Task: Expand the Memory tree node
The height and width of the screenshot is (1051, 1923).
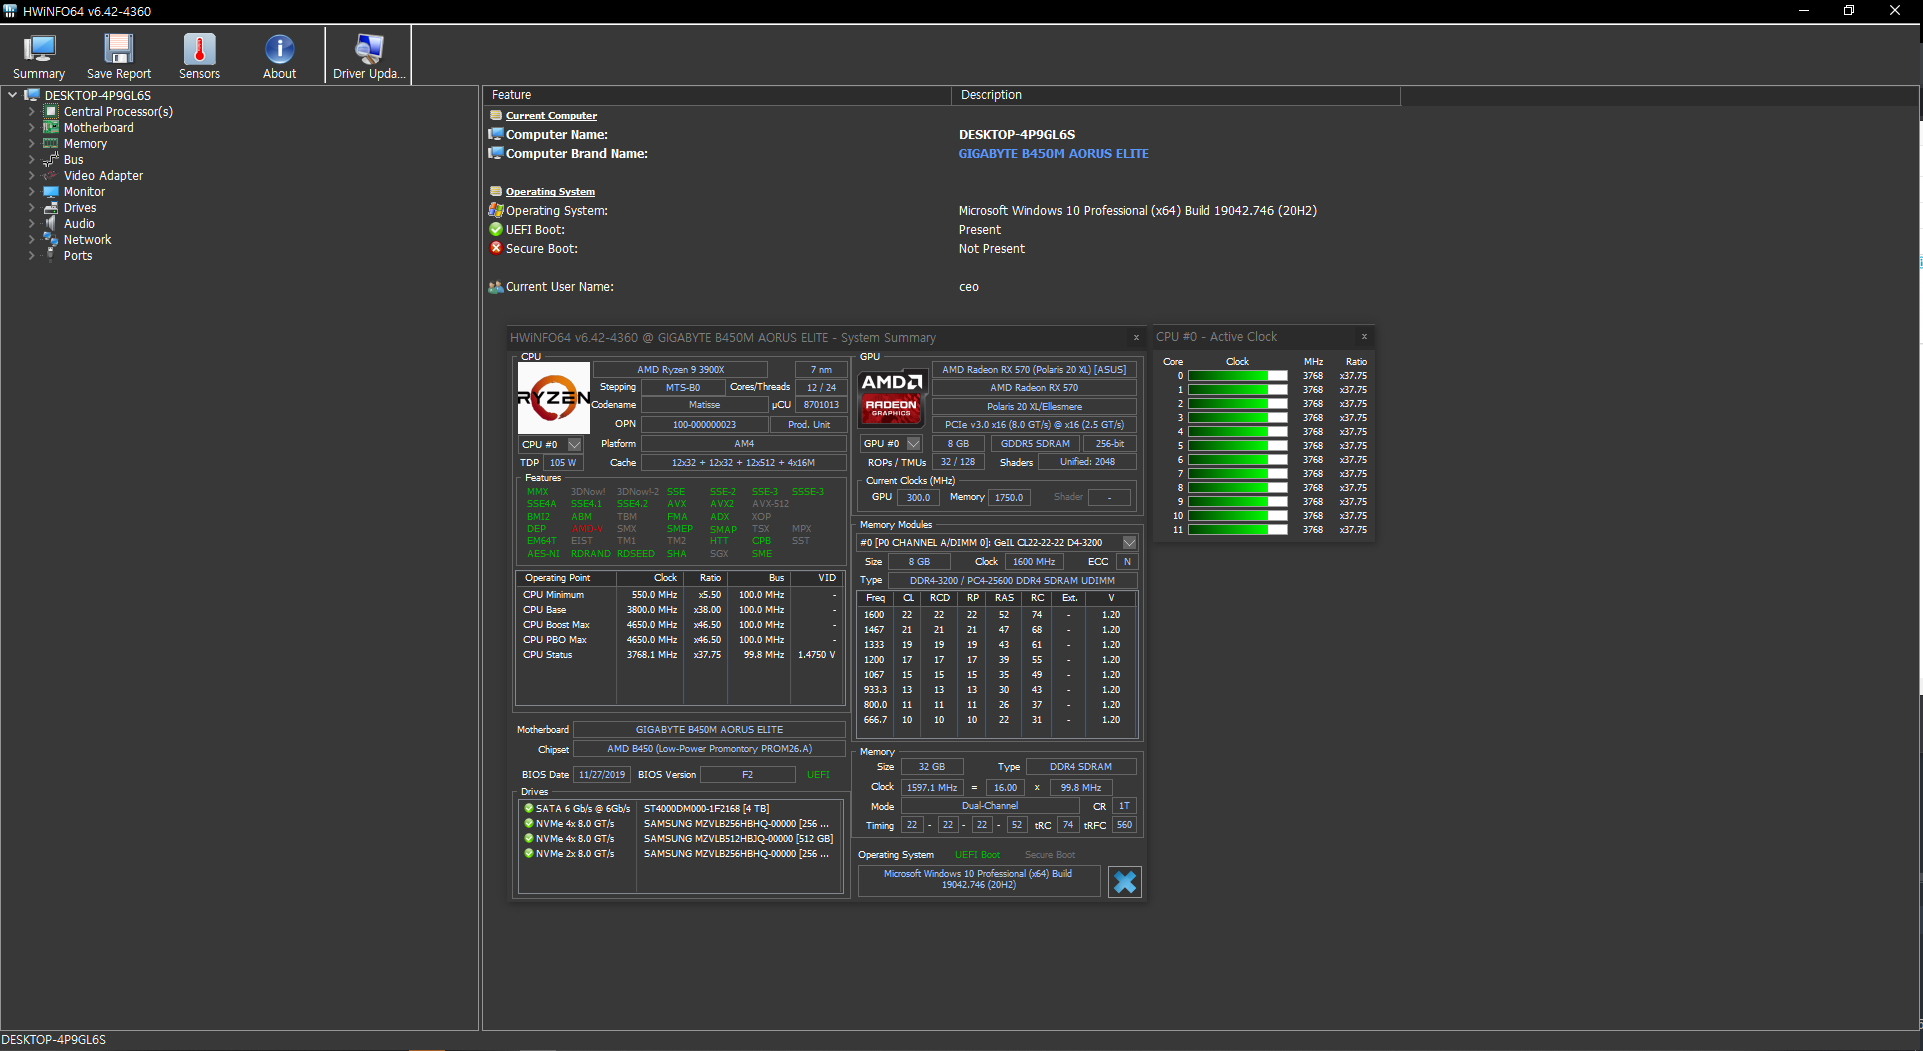Action: 31,143
